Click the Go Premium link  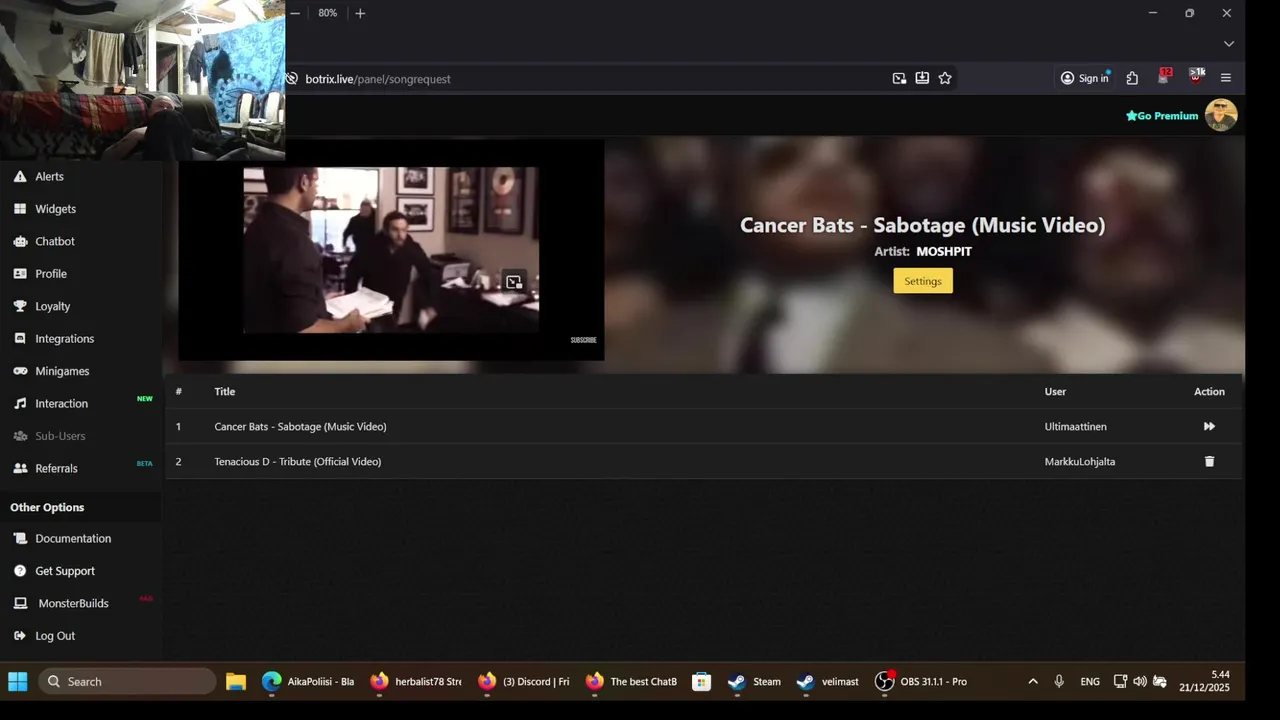click(x=1162, y=116)
